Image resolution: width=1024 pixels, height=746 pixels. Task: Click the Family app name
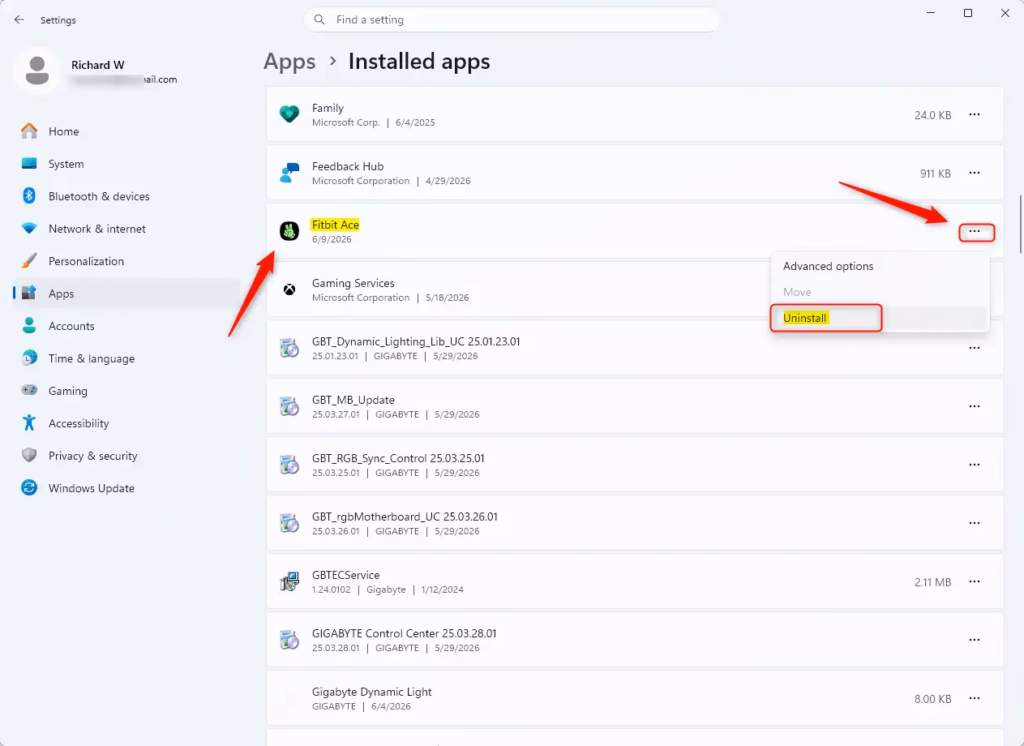click(x=328, y=108)
